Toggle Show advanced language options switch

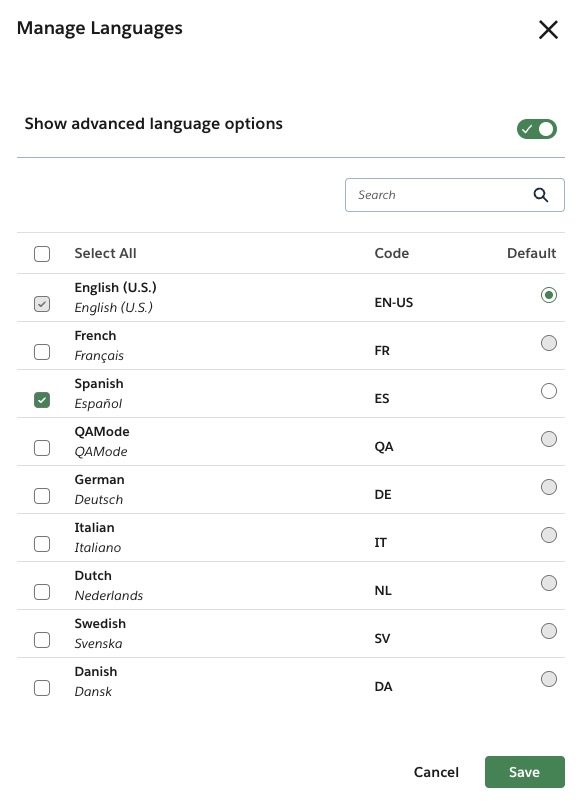tap(536, 129)
